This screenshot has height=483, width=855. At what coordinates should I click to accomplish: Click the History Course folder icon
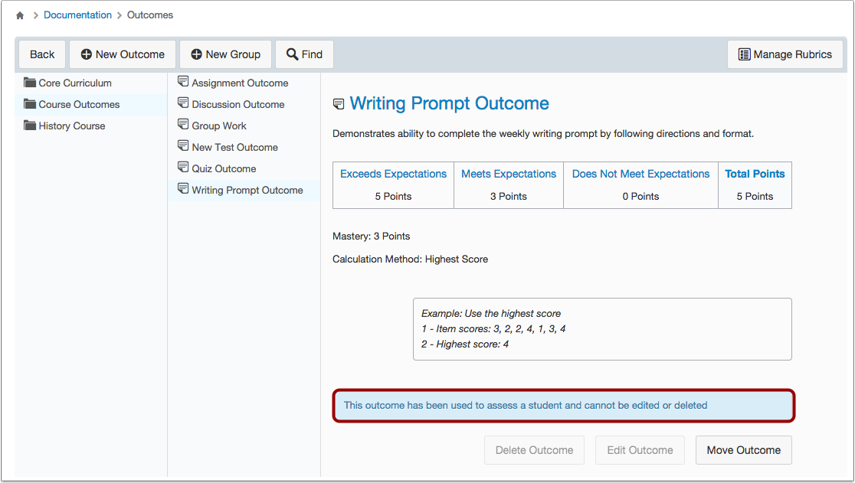(30, 125)
